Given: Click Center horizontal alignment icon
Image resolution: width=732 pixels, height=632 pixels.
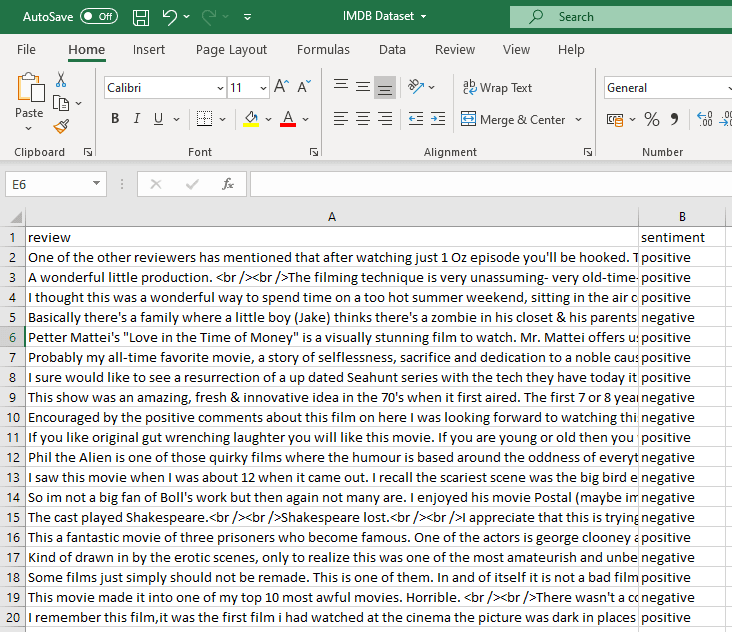Looking at the screenshot, I should click(x=363, y=119).
